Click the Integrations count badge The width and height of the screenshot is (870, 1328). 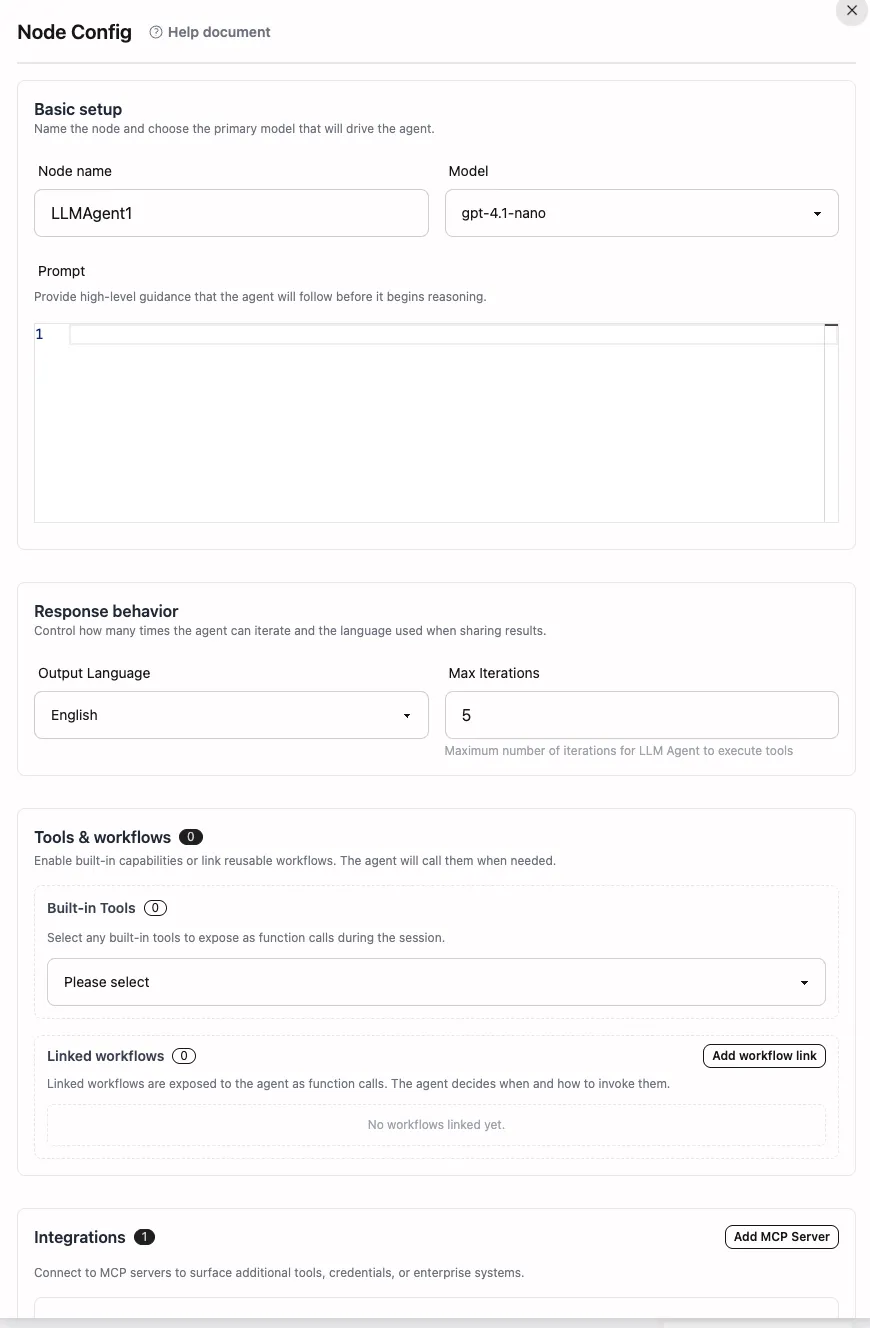144,1237
